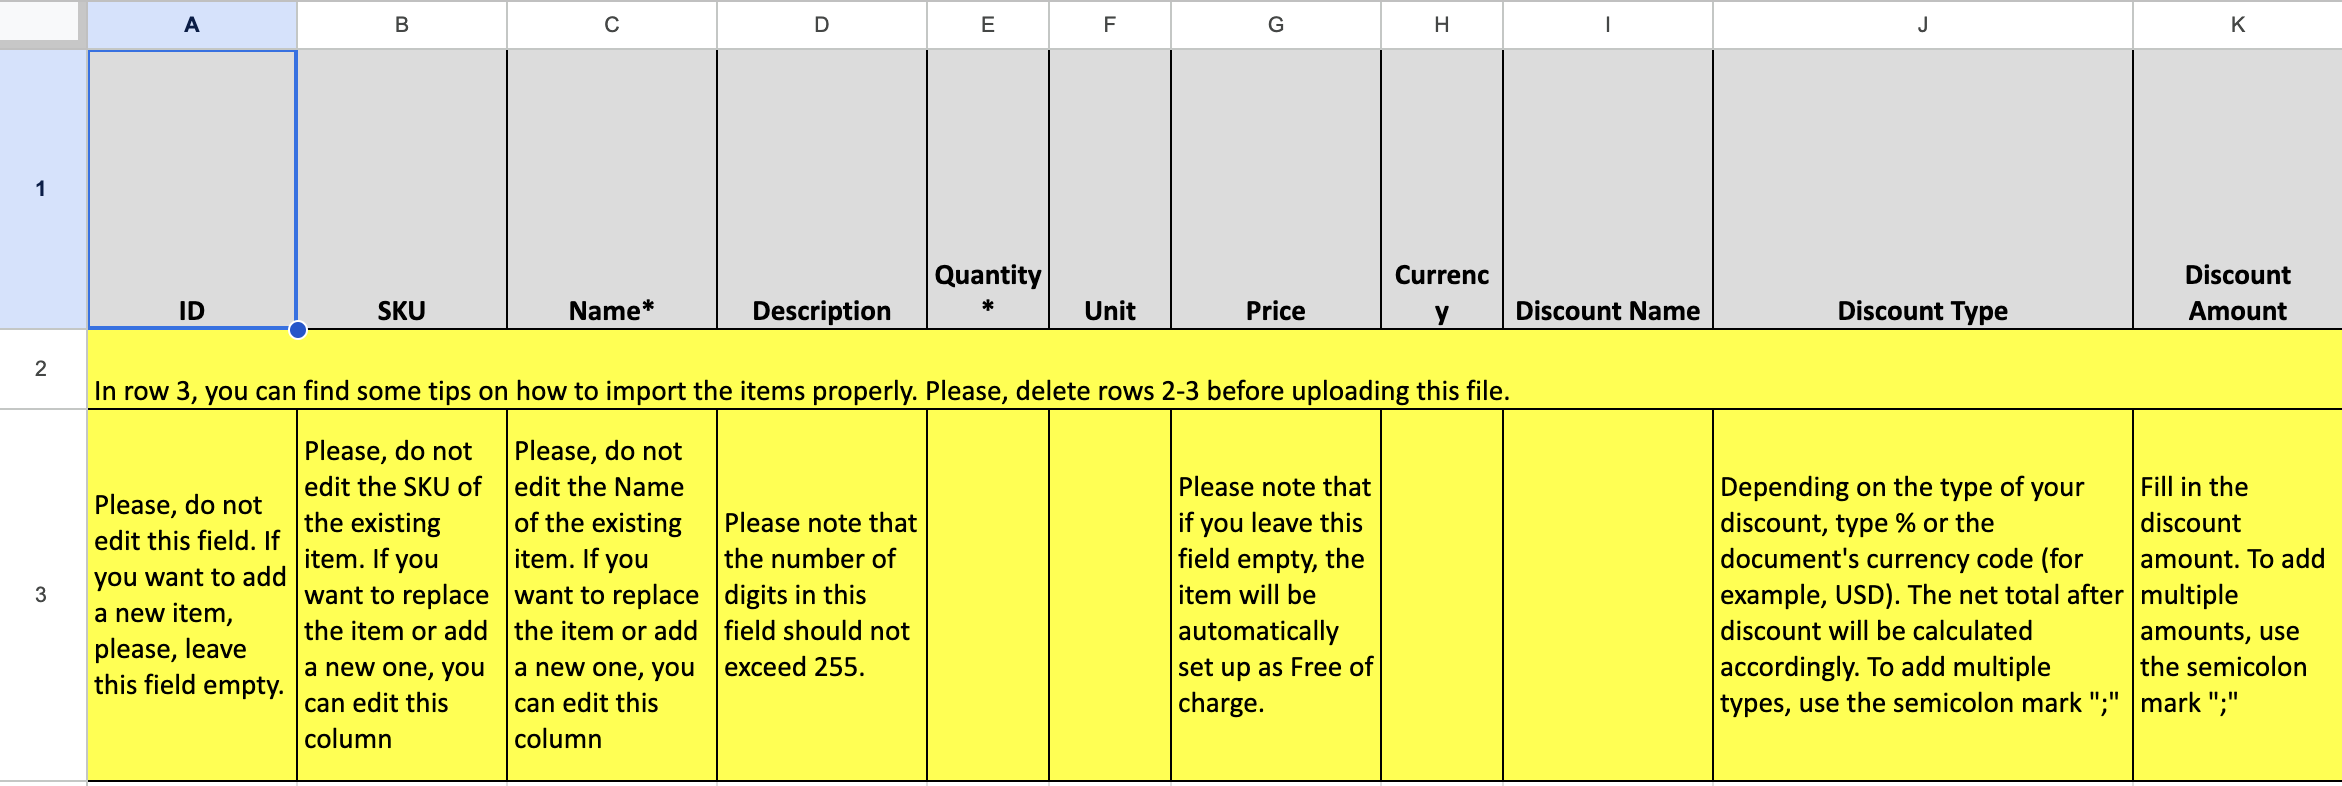The width and height of the screenshot is (2342, 786).
Task: Select the Description header cell
Action: [x=822, y=189]
